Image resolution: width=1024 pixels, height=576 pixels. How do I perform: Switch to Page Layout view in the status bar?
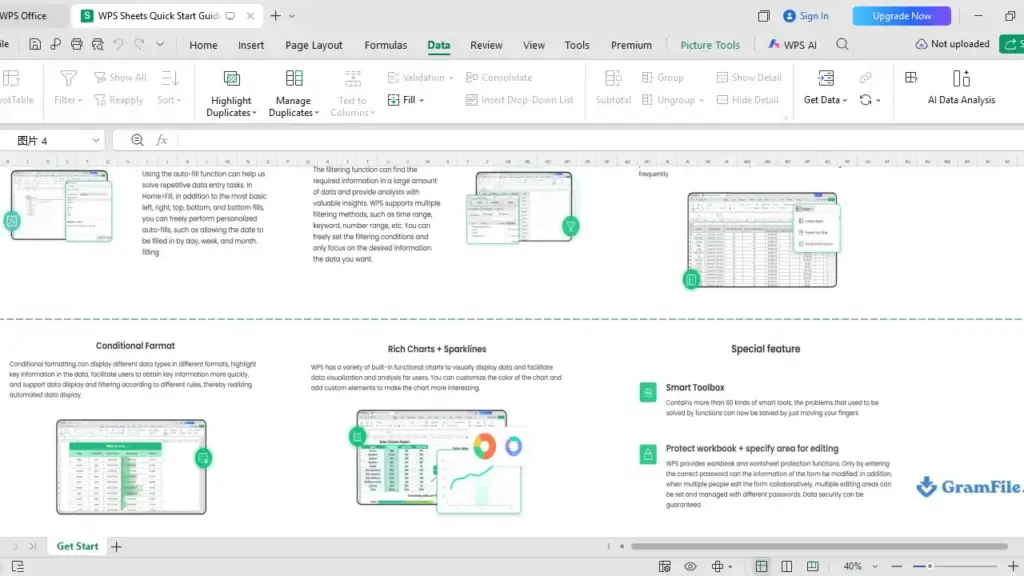812,566
